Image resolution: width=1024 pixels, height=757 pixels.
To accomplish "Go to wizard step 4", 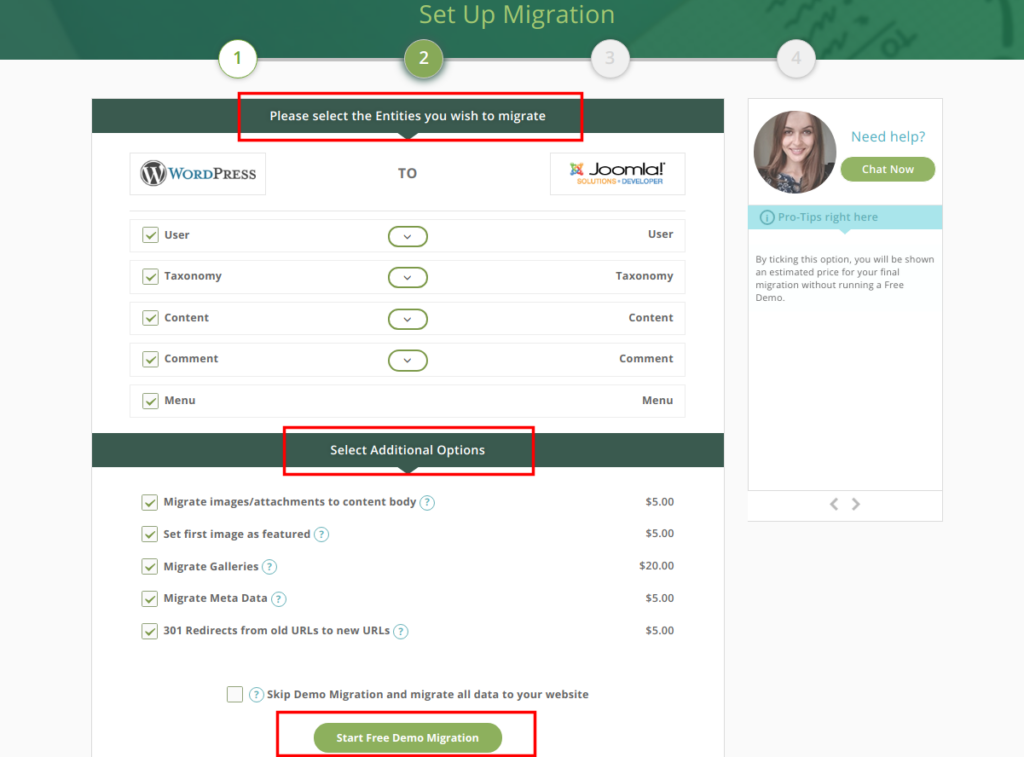I will 796,58.
